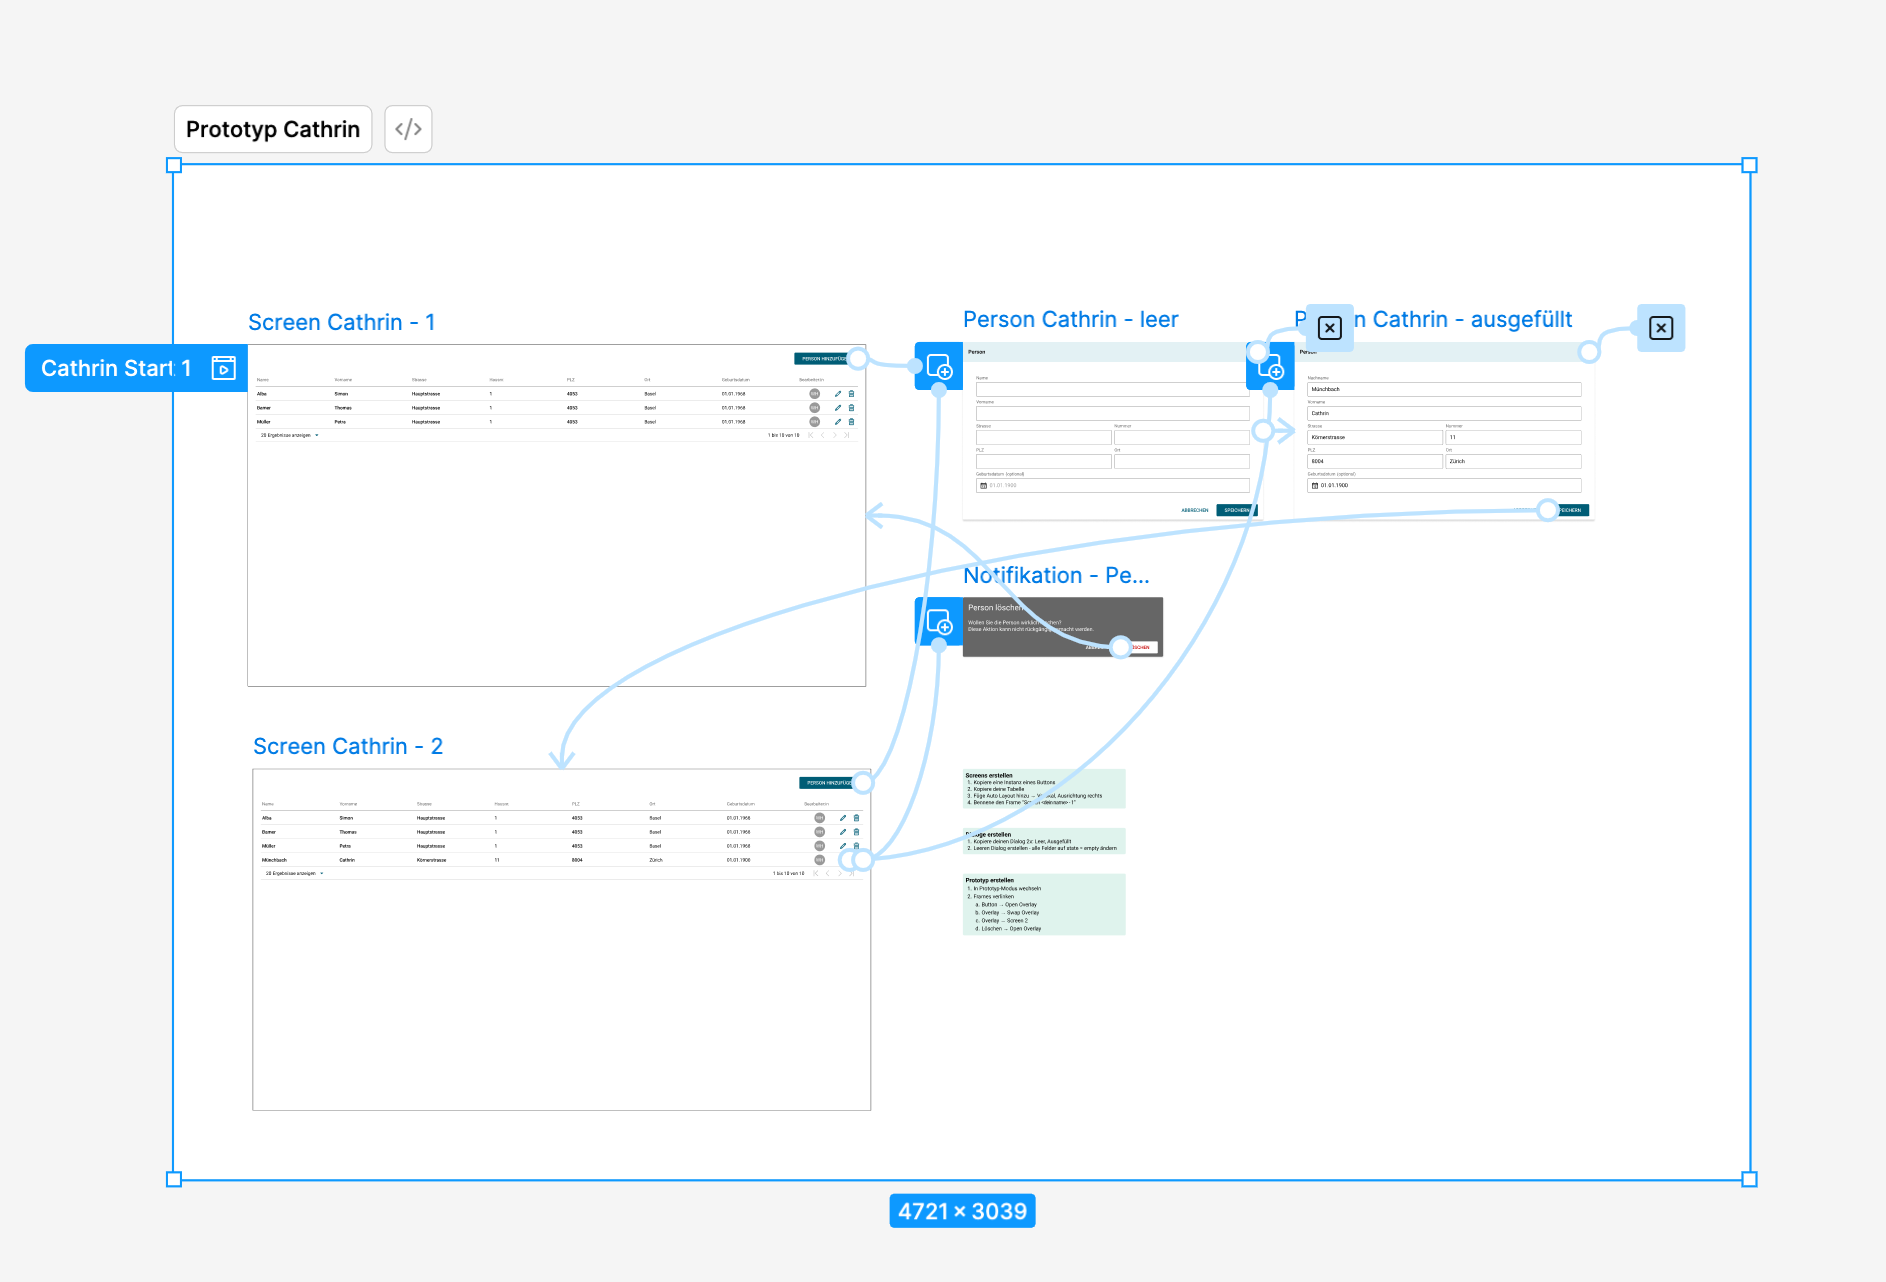Select the Person Cathrin - leer frame title
Screen dimensions: 1886x1282
[x=1070, y=319]
